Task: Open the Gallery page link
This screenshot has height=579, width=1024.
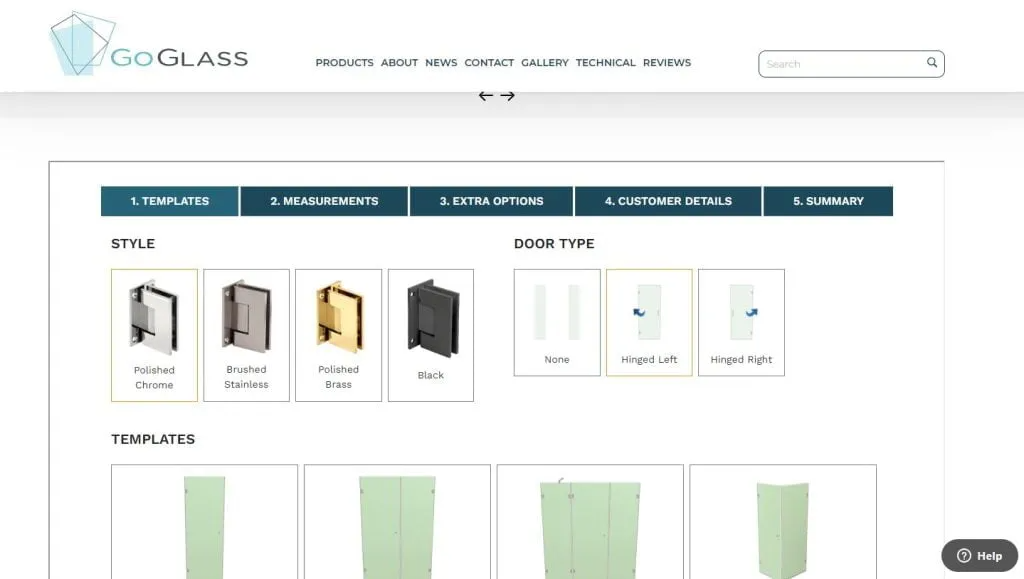Action: click(x=545, y=63)
